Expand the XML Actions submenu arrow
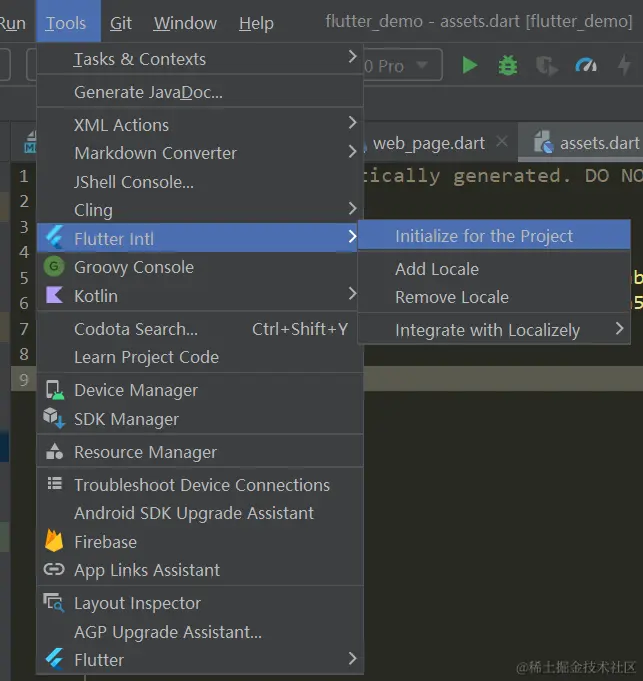This screenshot has height=681, width=643. tap(353, 123)
